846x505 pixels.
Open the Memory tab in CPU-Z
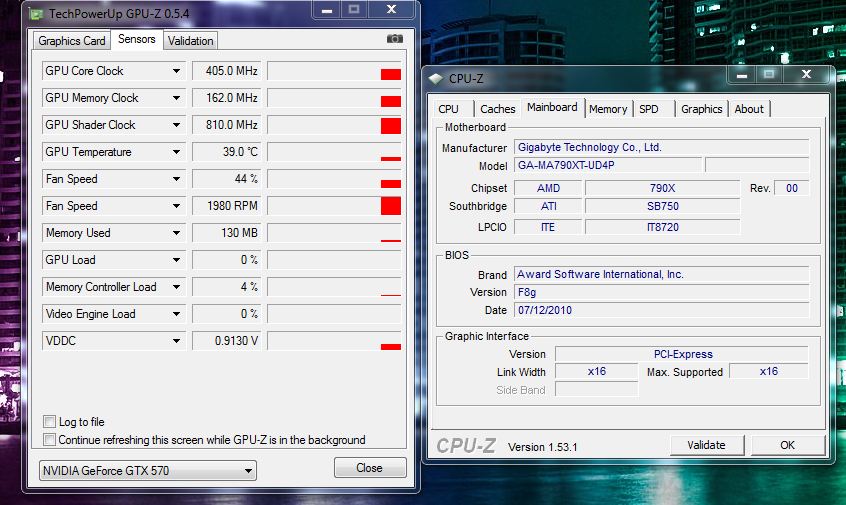608,109
